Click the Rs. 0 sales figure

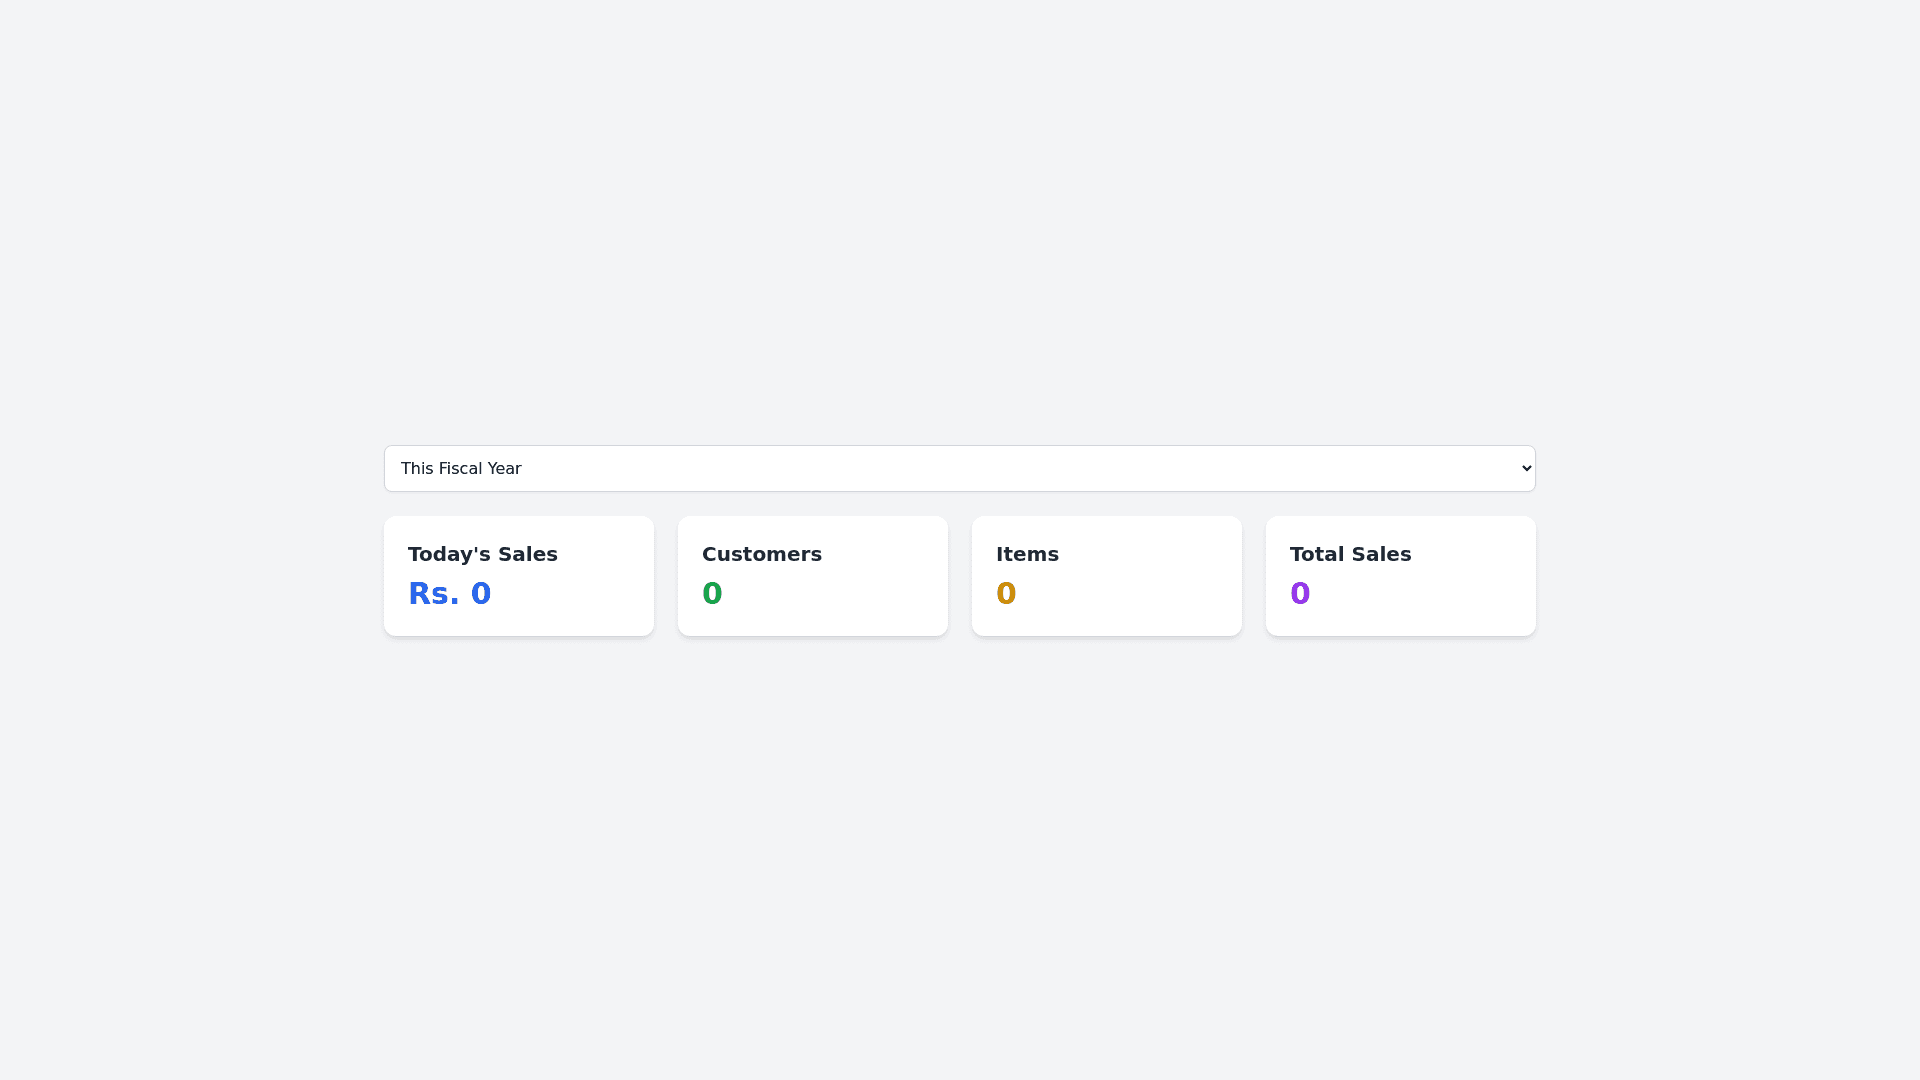click(450, 593)
